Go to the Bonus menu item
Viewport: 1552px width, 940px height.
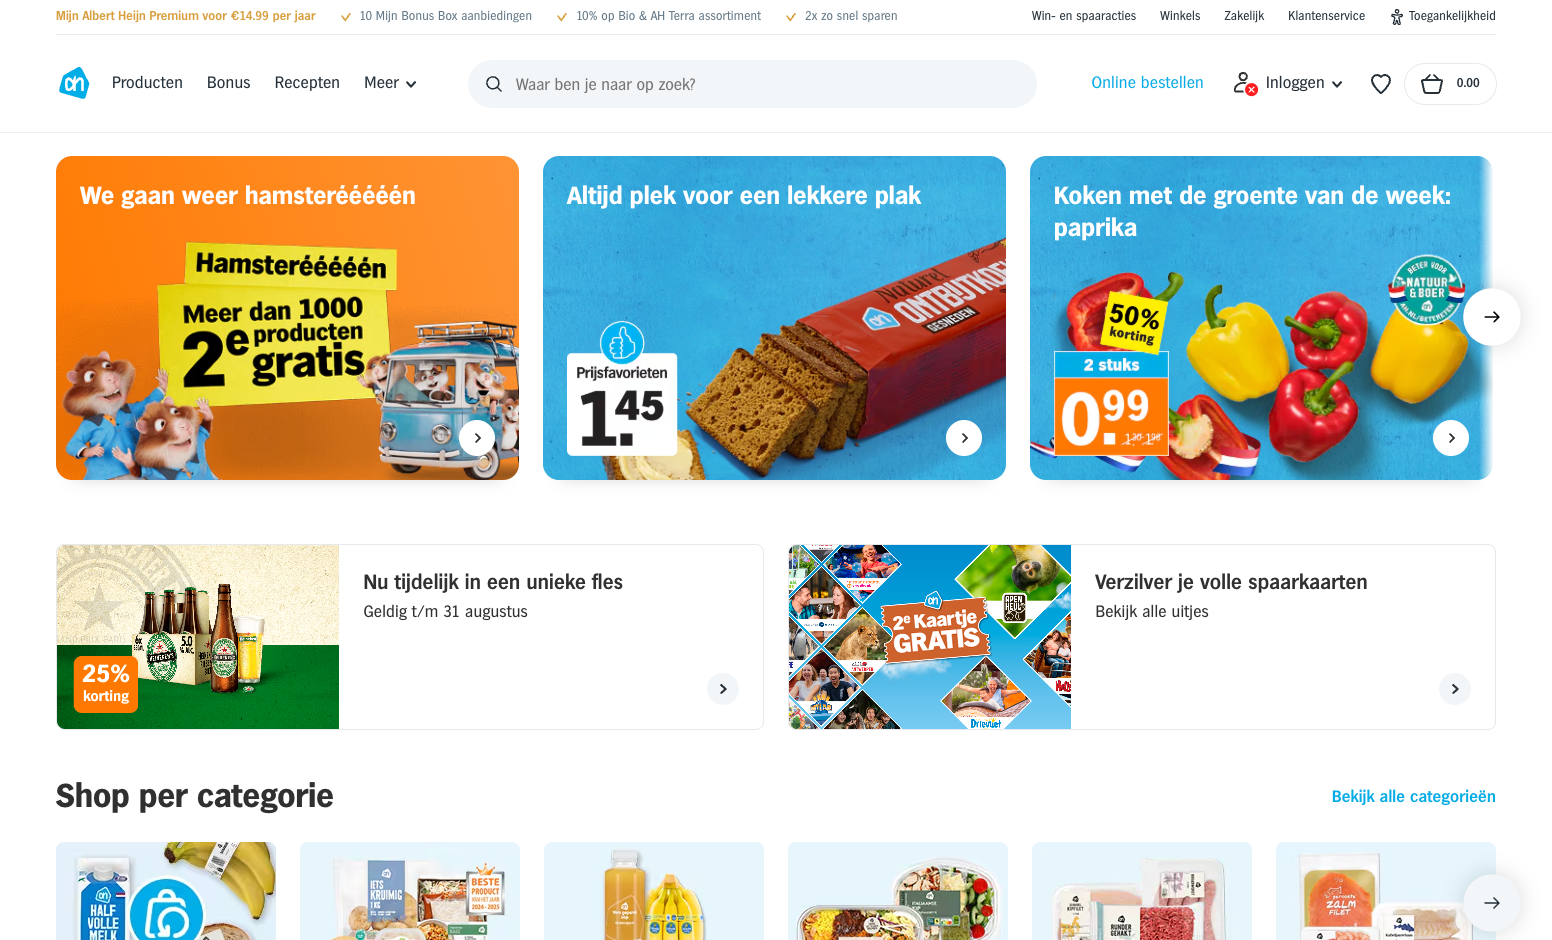[x=228, y=83]
